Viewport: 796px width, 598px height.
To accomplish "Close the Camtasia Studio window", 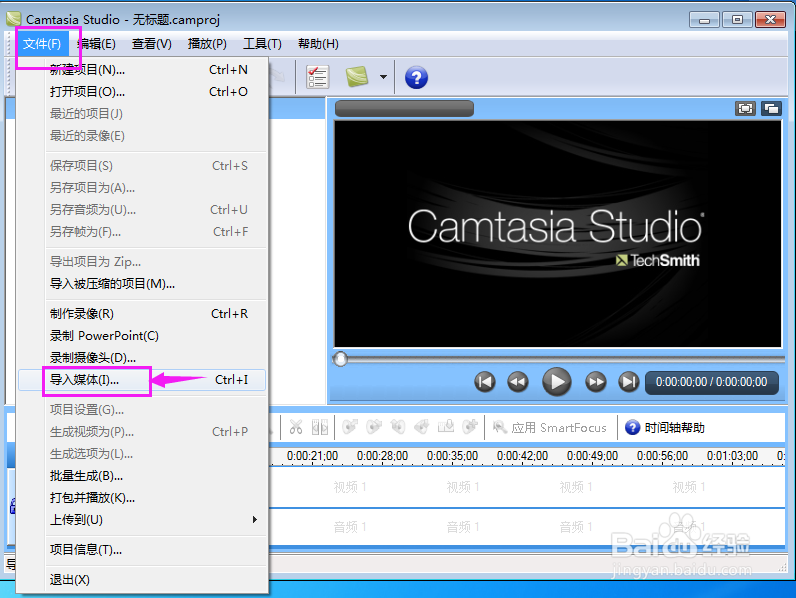I will point(770,20).
